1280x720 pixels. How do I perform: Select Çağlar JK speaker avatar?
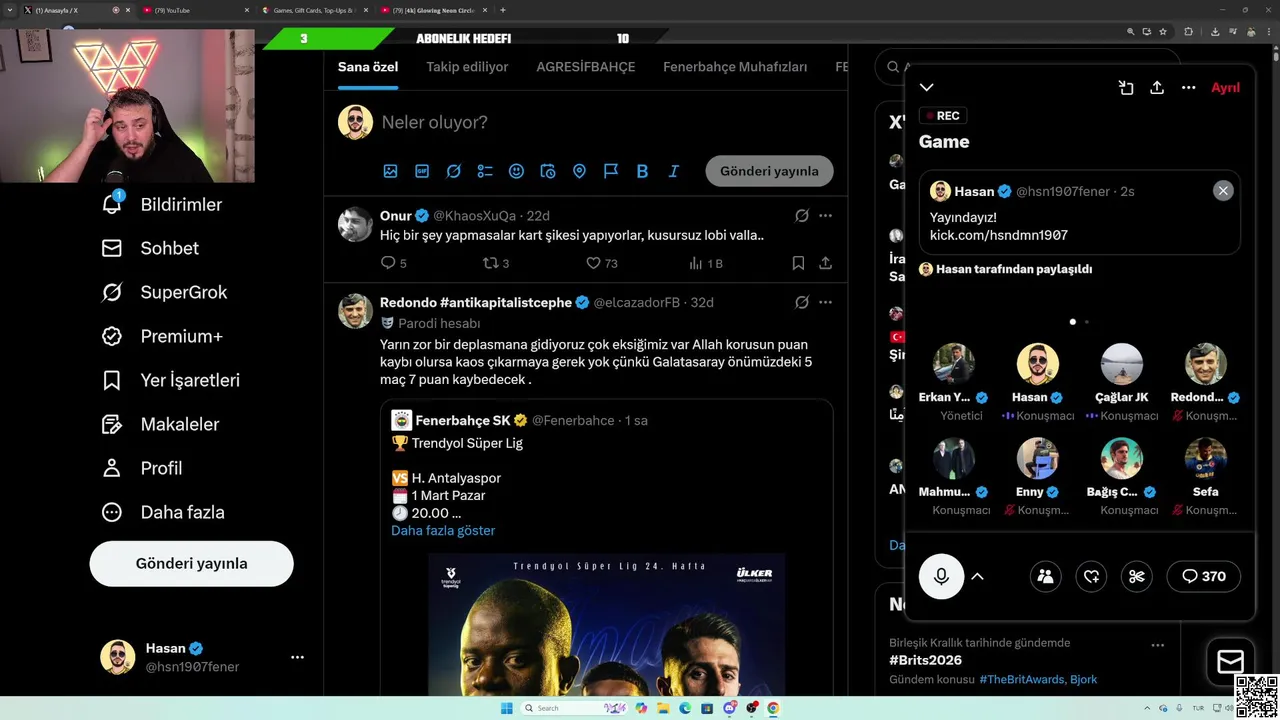pos(1121,364)
